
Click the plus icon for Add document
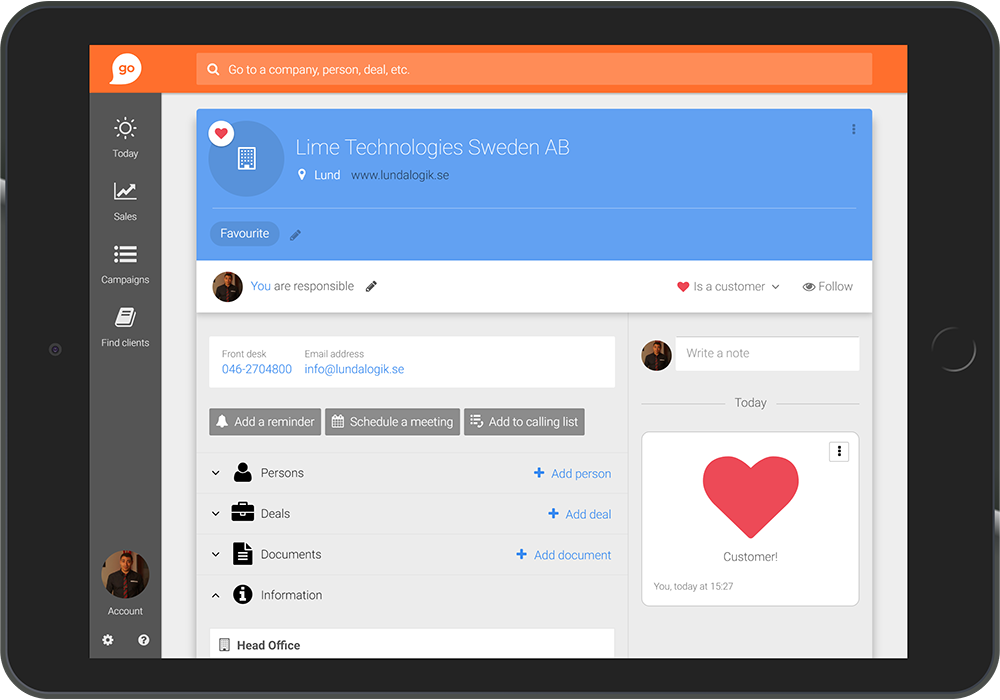tap(522, 554)
